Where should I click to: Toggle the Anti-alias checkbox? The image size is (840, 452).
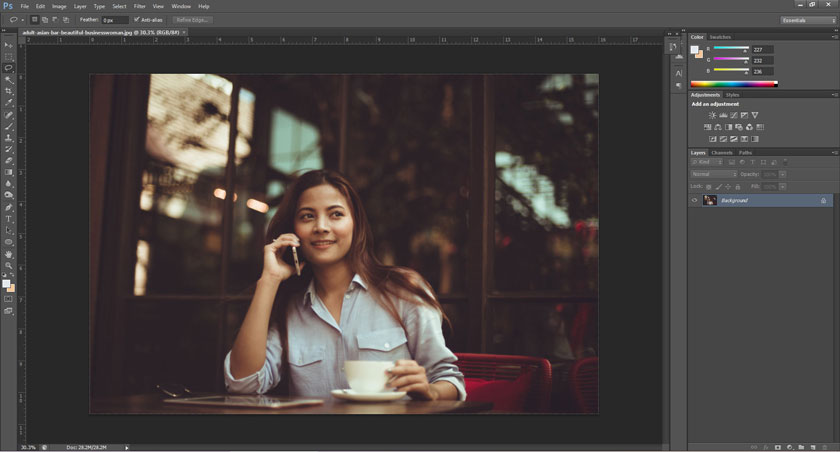point(137,20)
